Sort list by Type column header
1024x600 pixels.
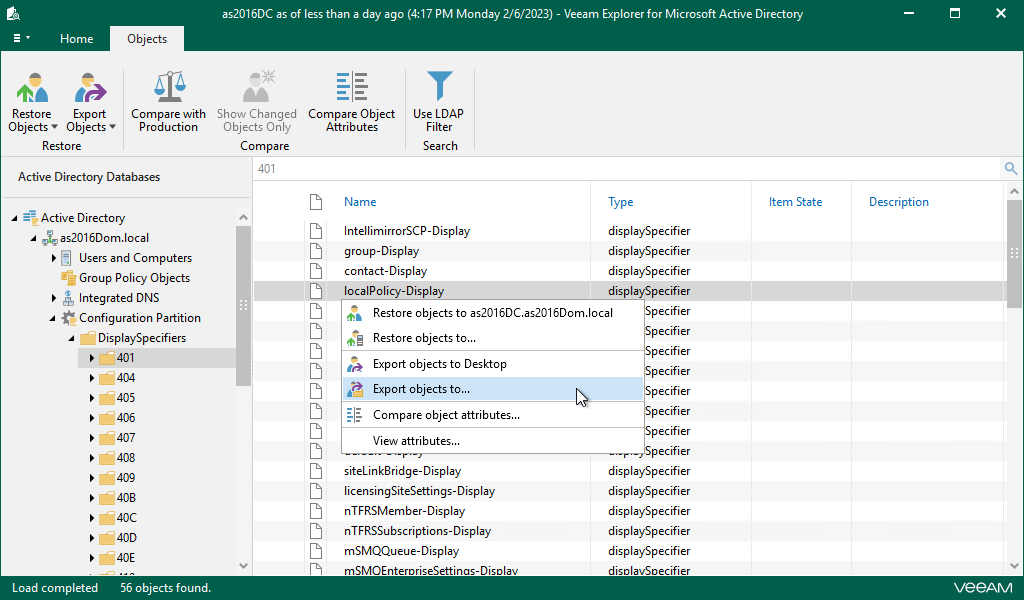click(x=620, y=202)
